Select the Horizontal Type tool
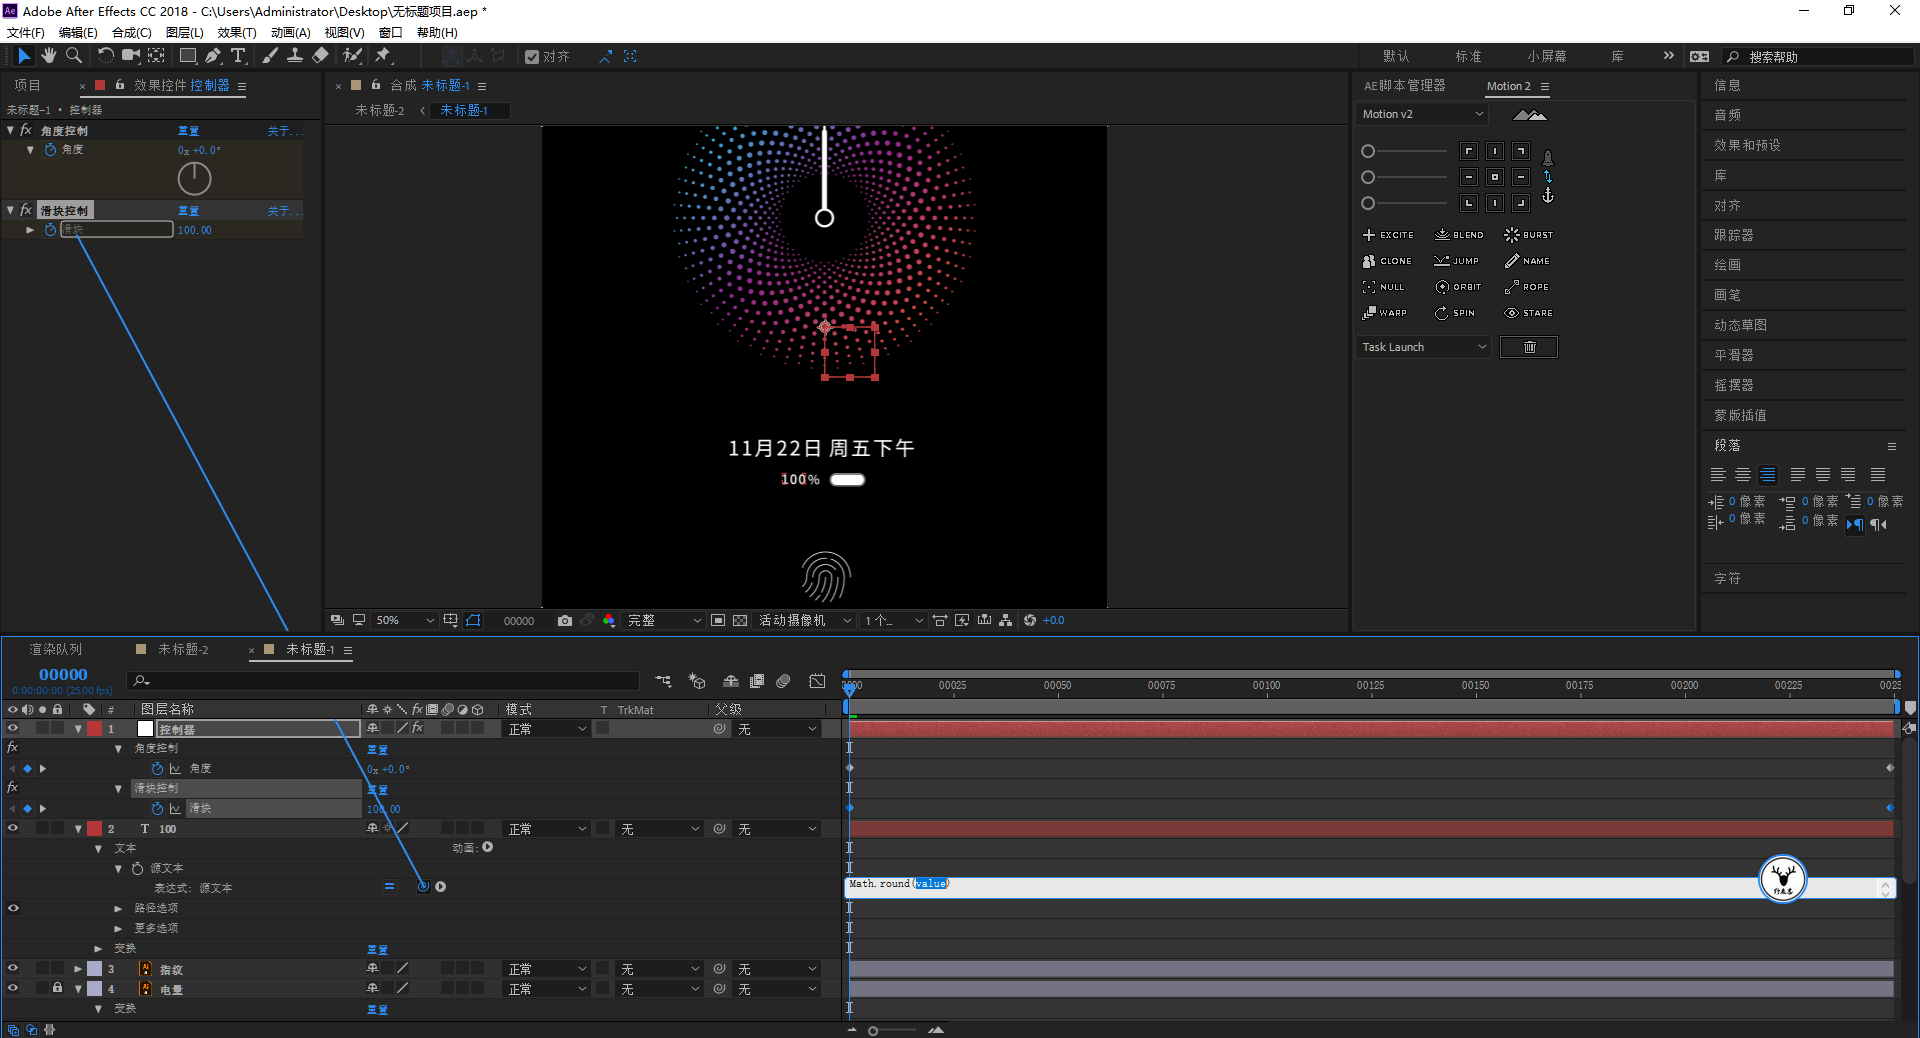 tap(238, 56)
